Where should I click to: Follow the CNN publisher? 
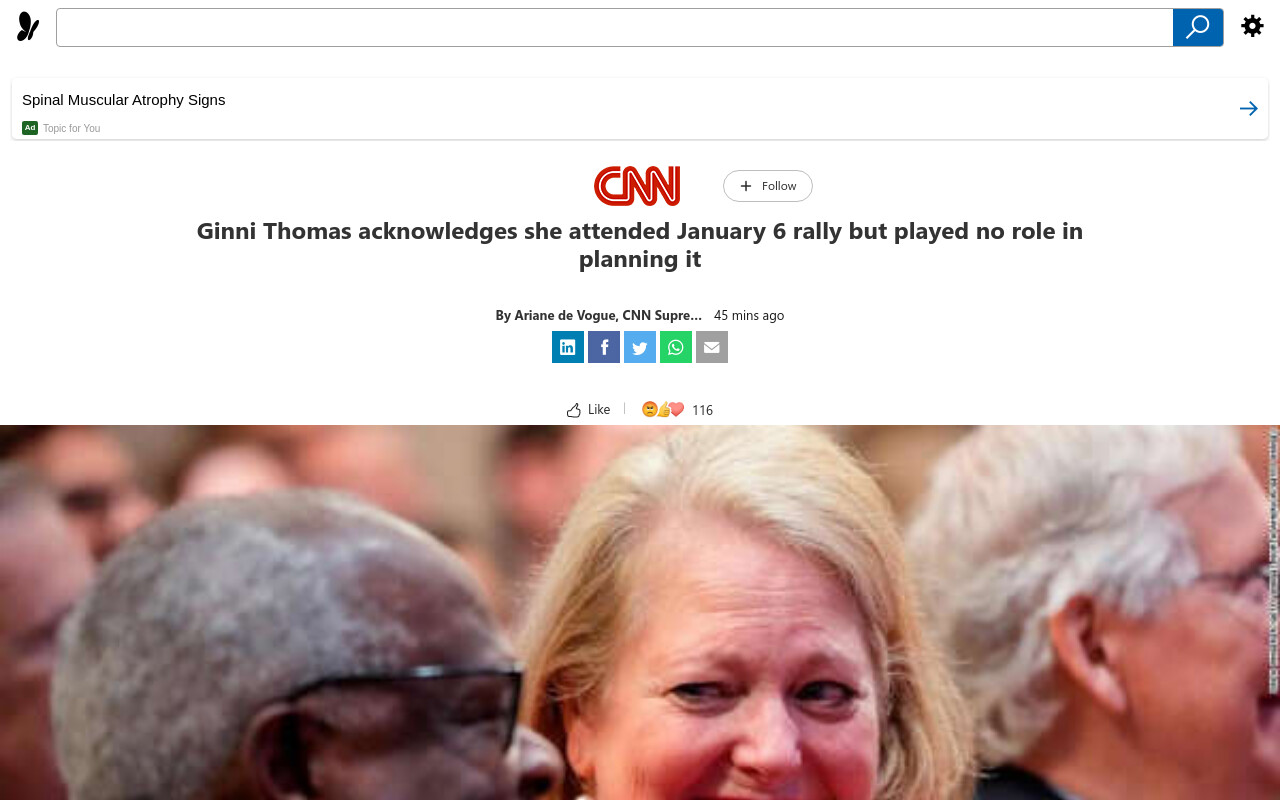pyautogui.click(x=768, y=186)
